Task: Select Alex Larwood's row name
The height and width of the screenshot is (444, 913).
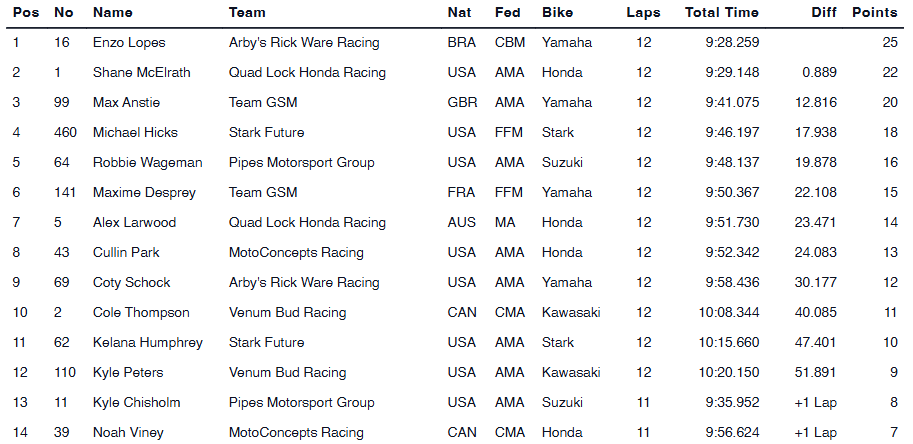Action: point(134,223)
